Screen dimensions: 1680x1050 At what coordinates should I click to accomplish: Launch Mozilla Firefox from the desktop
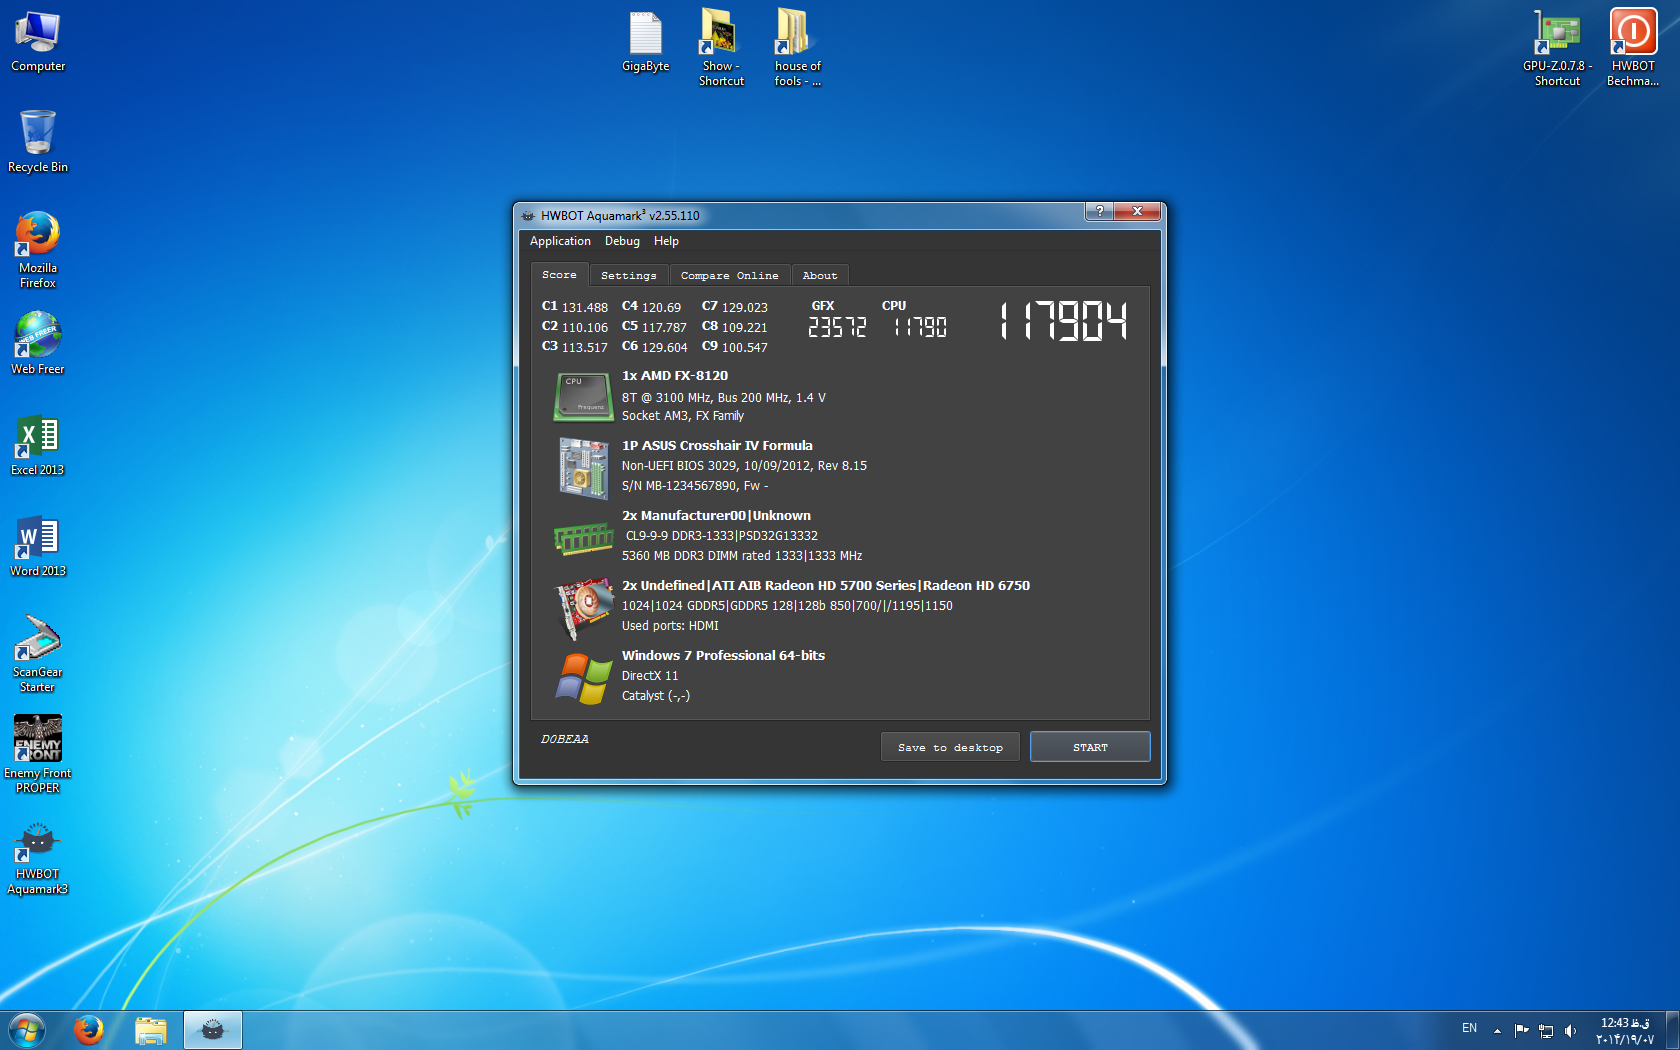[x=38, y=249]
